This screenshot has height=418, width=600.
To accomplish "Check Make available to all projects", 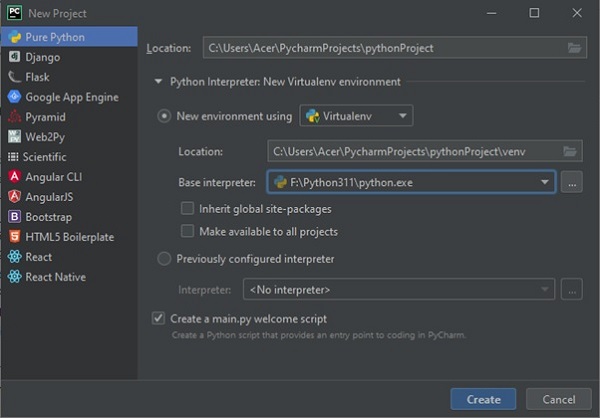I will (187, 231).
